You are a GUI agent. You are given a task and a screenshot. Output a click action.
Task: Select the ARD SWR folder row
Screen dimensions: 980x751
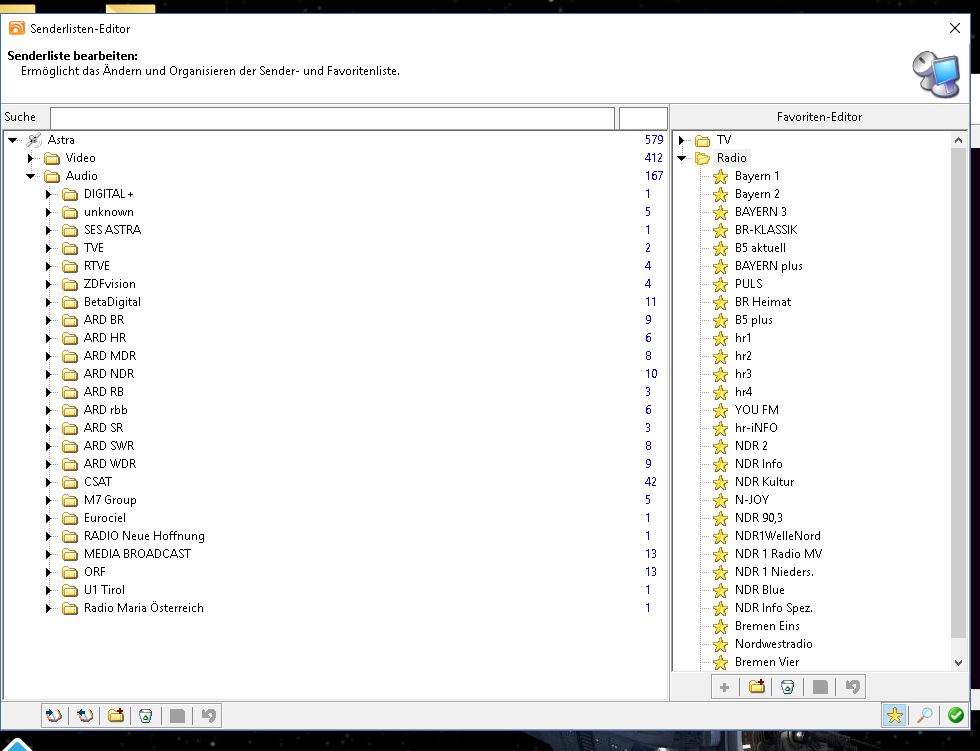tap(109, 446)
